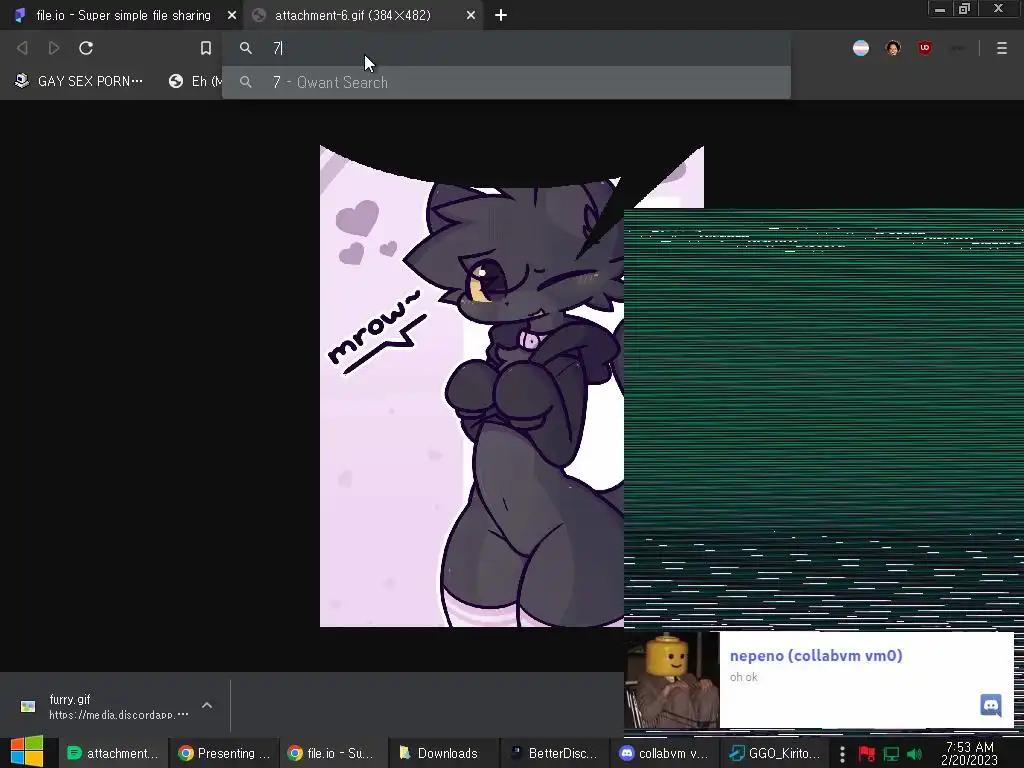Go back one page

coord(22,48)
